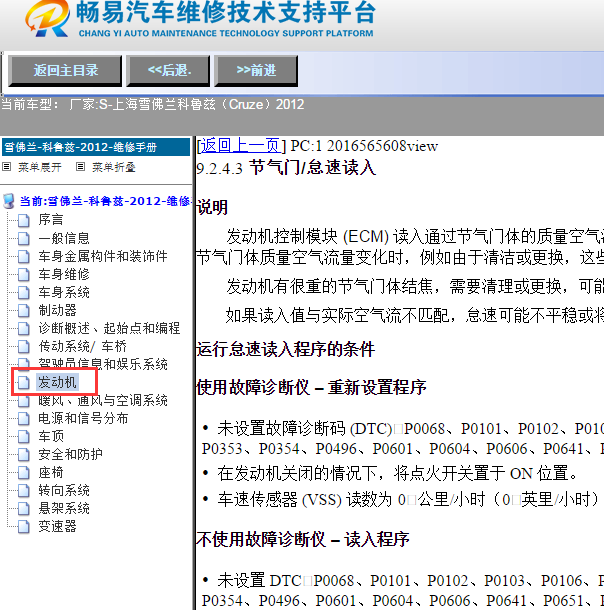The width and height of the screenshot is (604, 610).
Task: Open the 悬架系统 chapter
Action: point(64,508)
